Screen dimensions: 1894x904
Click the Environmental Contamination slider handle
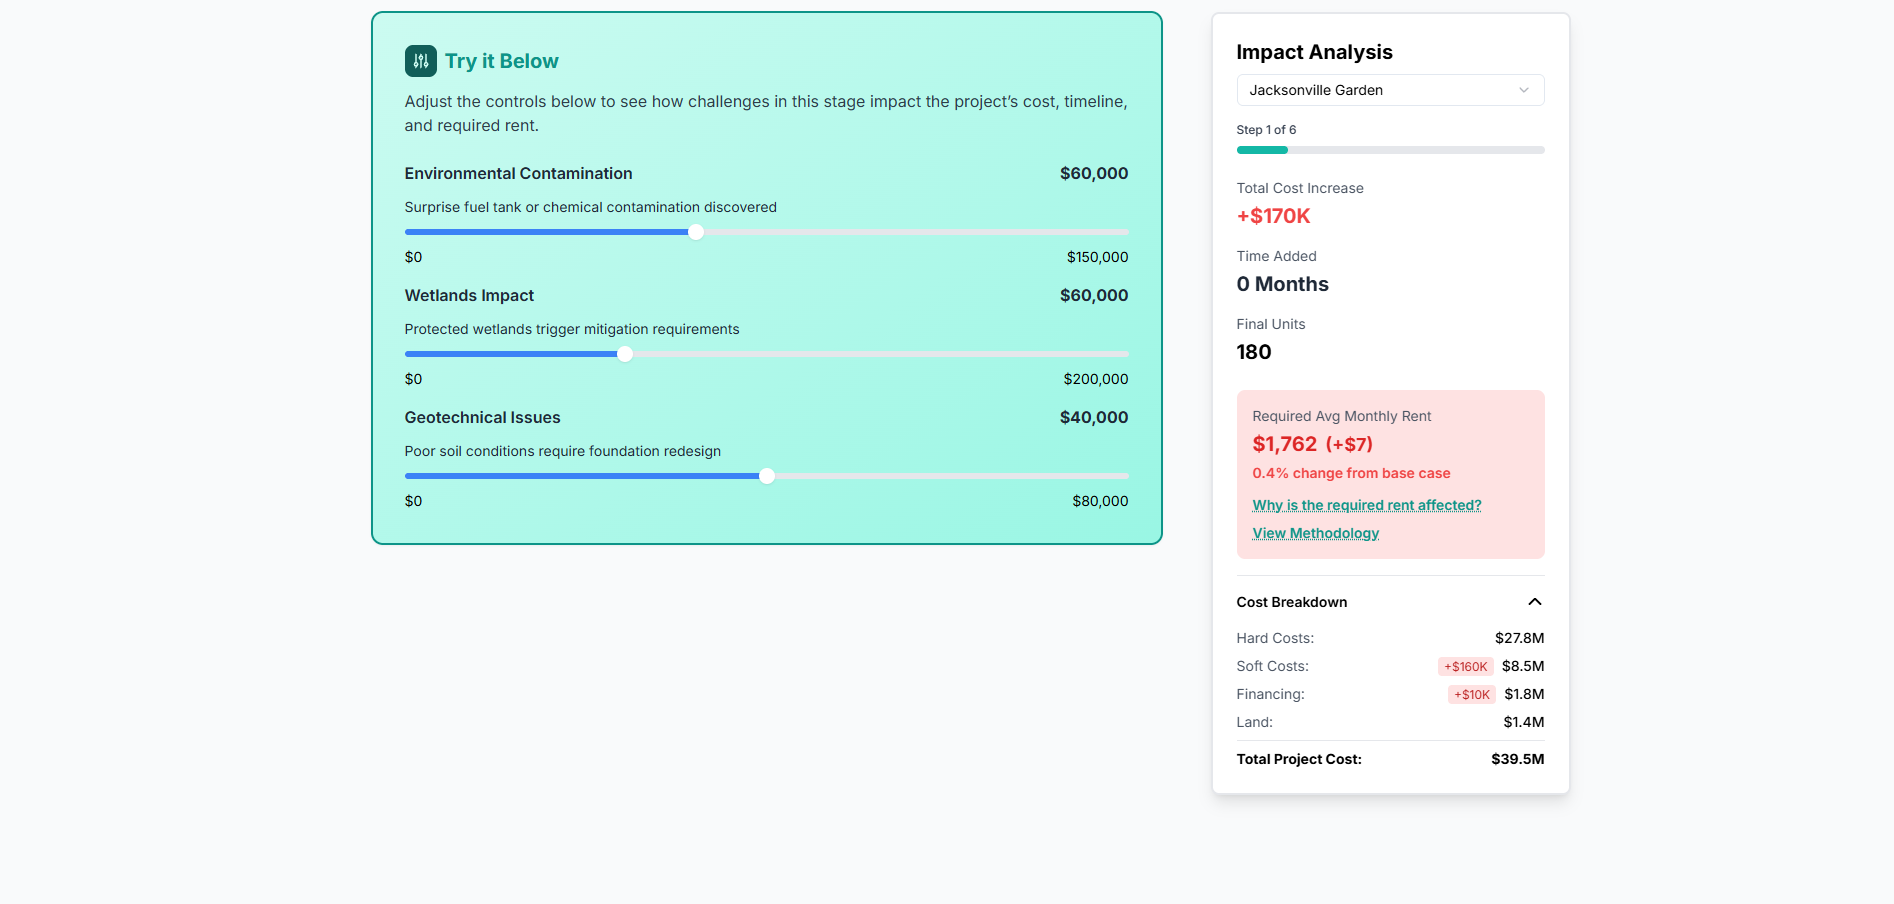696,232
